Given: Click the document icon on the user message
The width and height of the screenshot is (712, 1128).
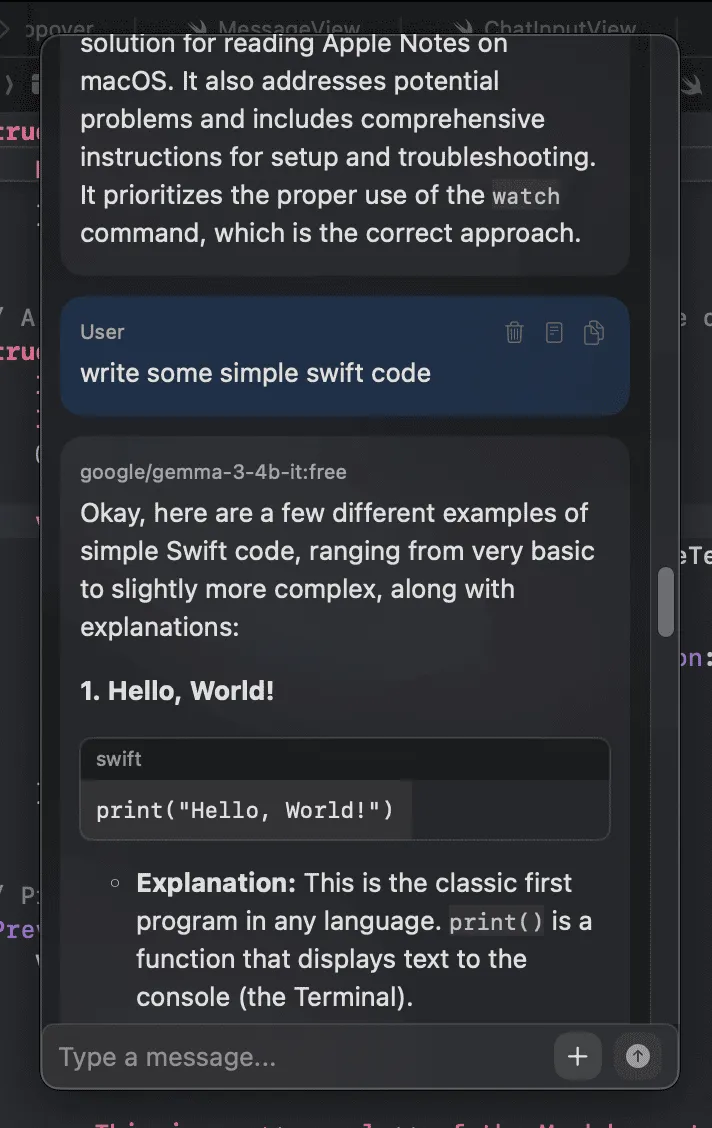Looking at the screenshot, I should pyautogui.click(x=554, y=333).
